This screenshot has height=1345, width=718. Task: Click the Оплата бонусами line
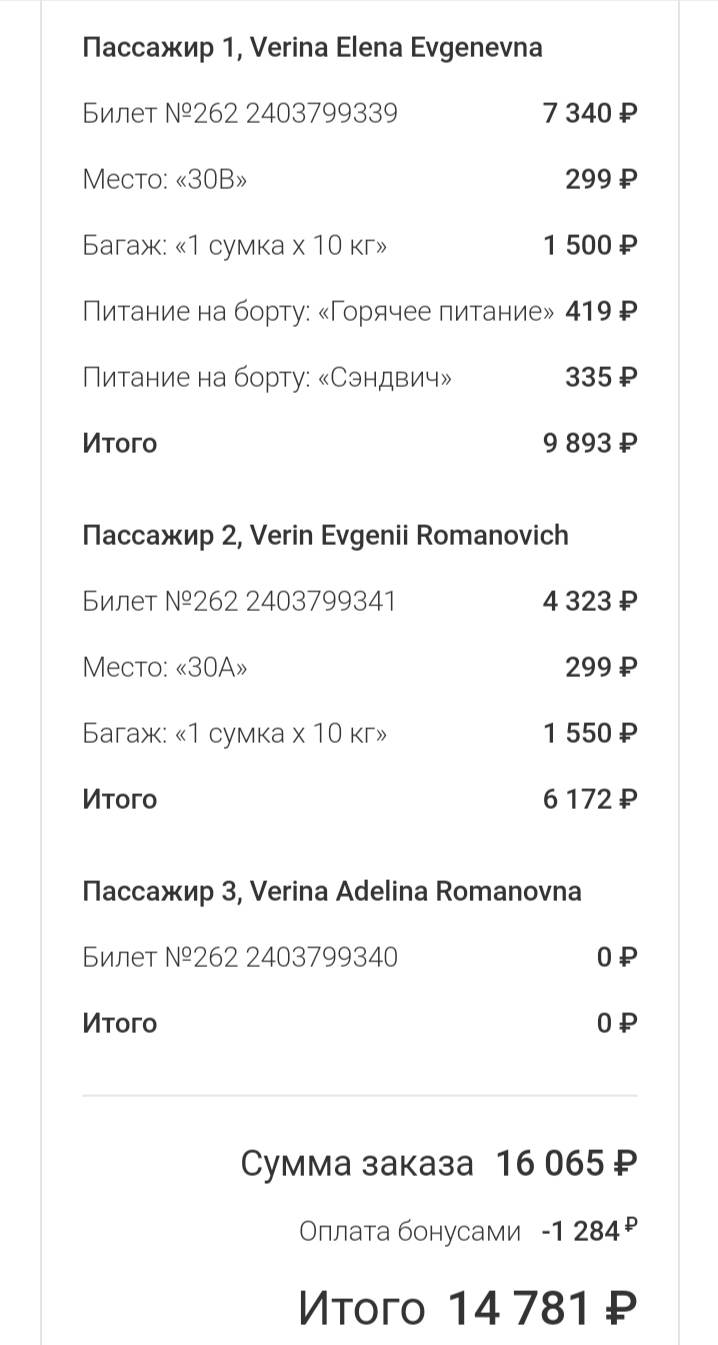coord(468,1232)
